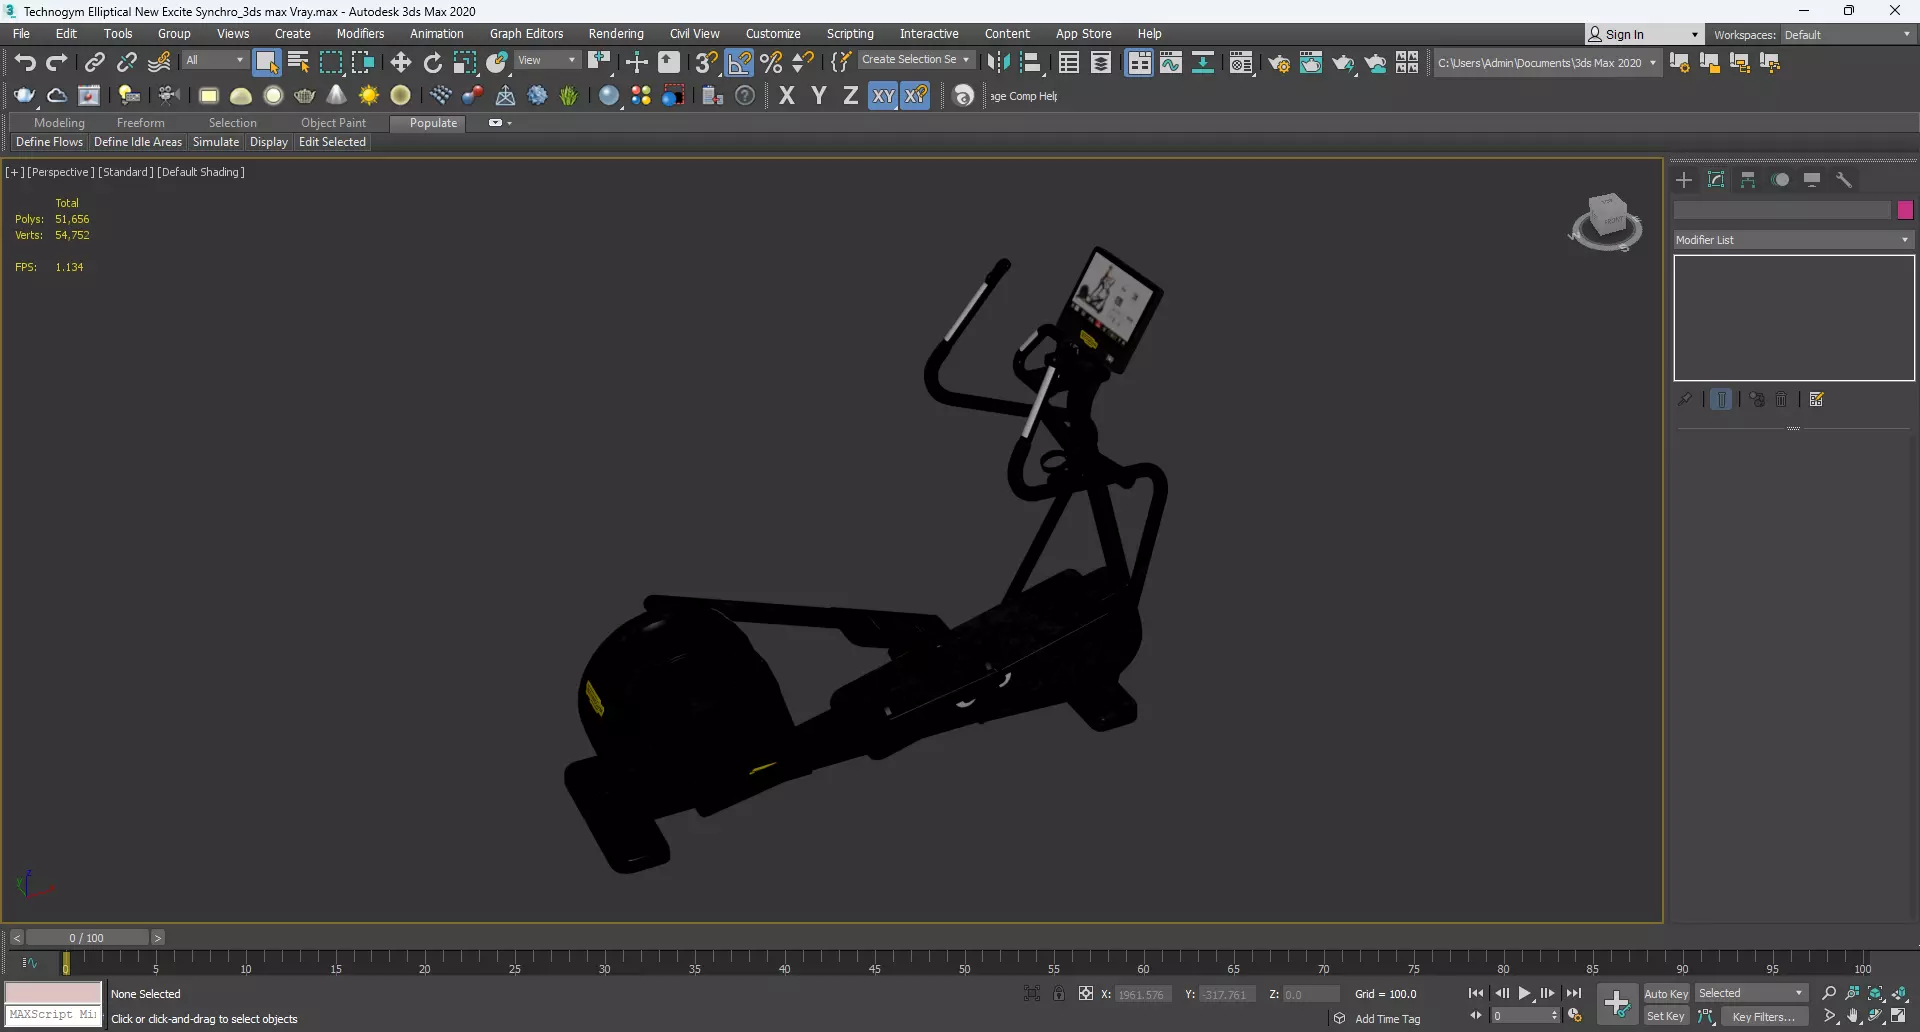The height and width of the screenshot is (1032, 1920).
Task: Click the green grass foliage icon
Action: tap(569, 95)
